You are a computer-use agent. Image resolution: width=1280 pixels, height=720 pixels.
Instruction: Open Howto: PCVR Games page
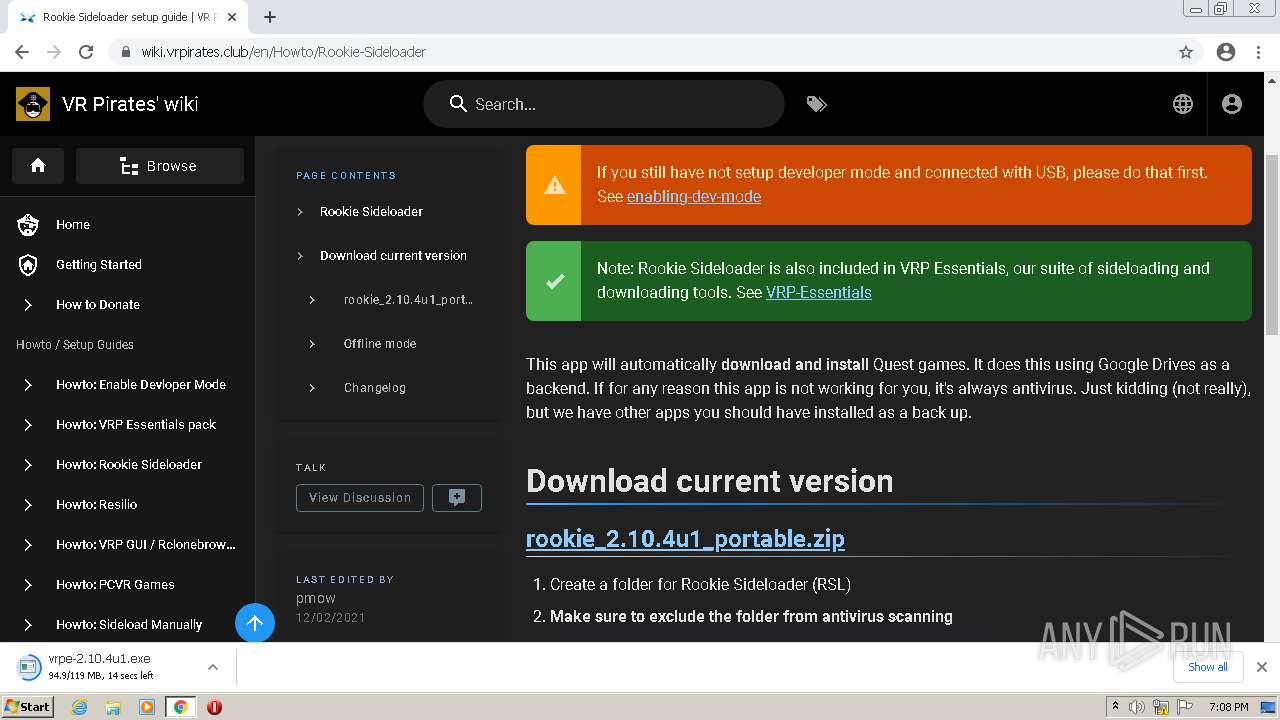115,585
